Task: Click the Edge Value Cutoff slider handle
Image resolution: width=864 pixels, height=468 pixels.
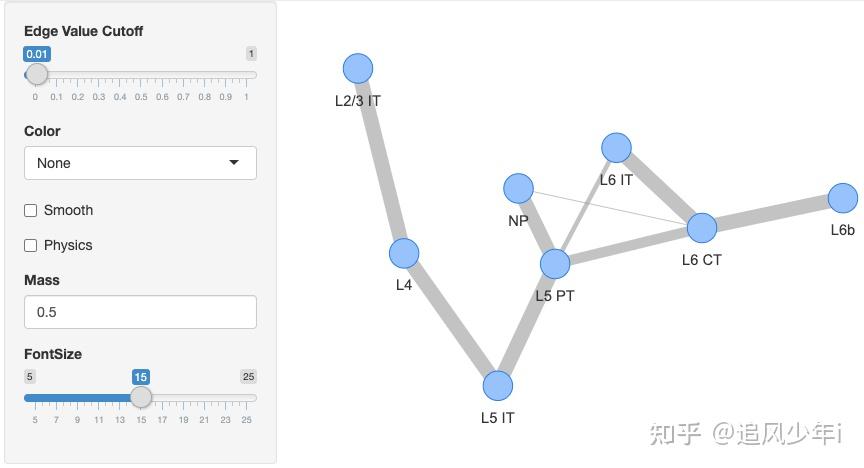Action: (x=37, y=74)
